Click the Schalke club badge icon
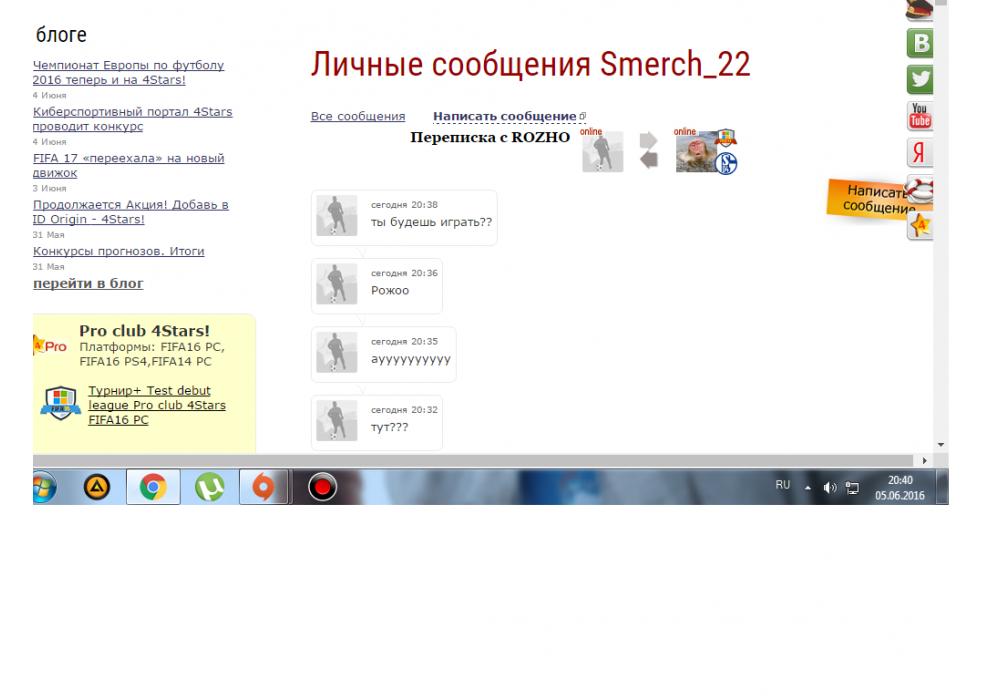The height and width of the screenshot is (700, 1000). click(727, 163)
